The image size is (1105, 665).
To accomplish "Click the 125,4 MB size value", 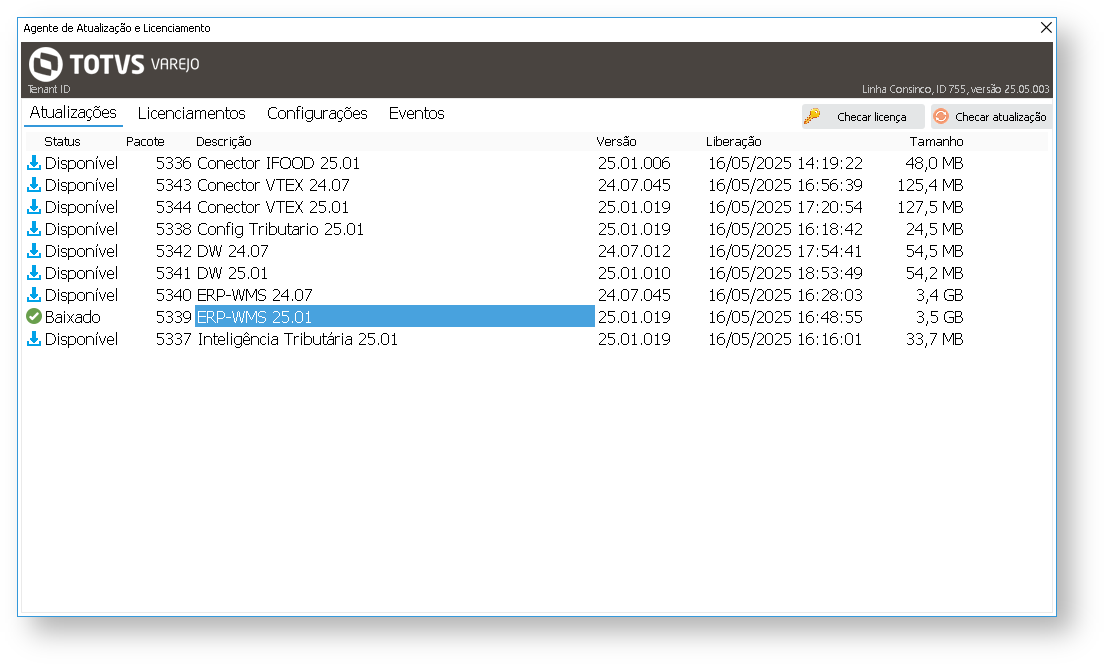I will 930,185.
